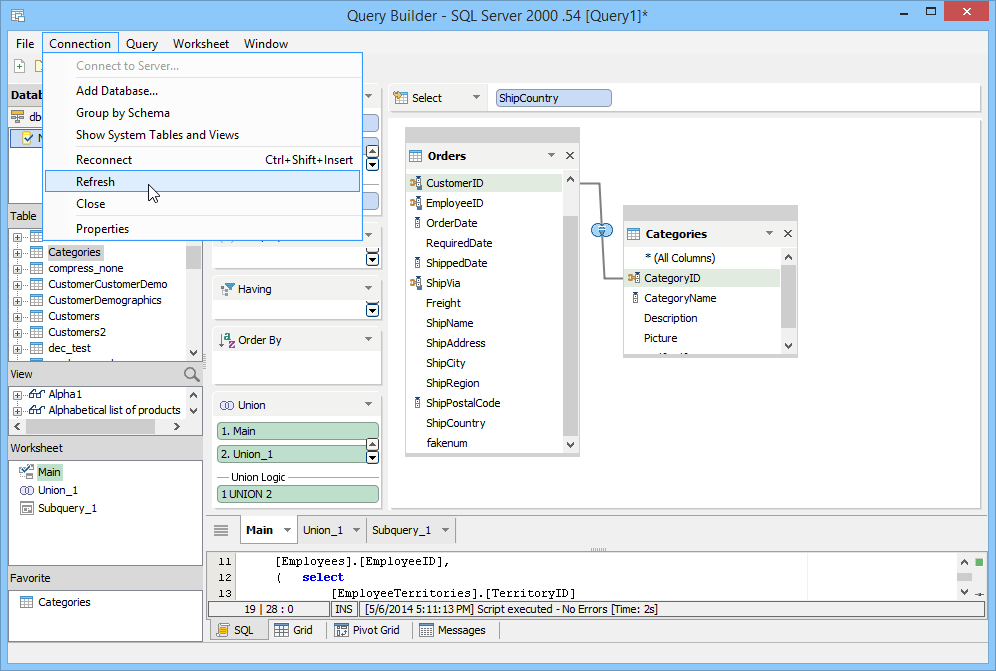This screenshot has height=671, width=996.
Task: Click the Union overlapping circles icon
Action: [x=227, y=405]
